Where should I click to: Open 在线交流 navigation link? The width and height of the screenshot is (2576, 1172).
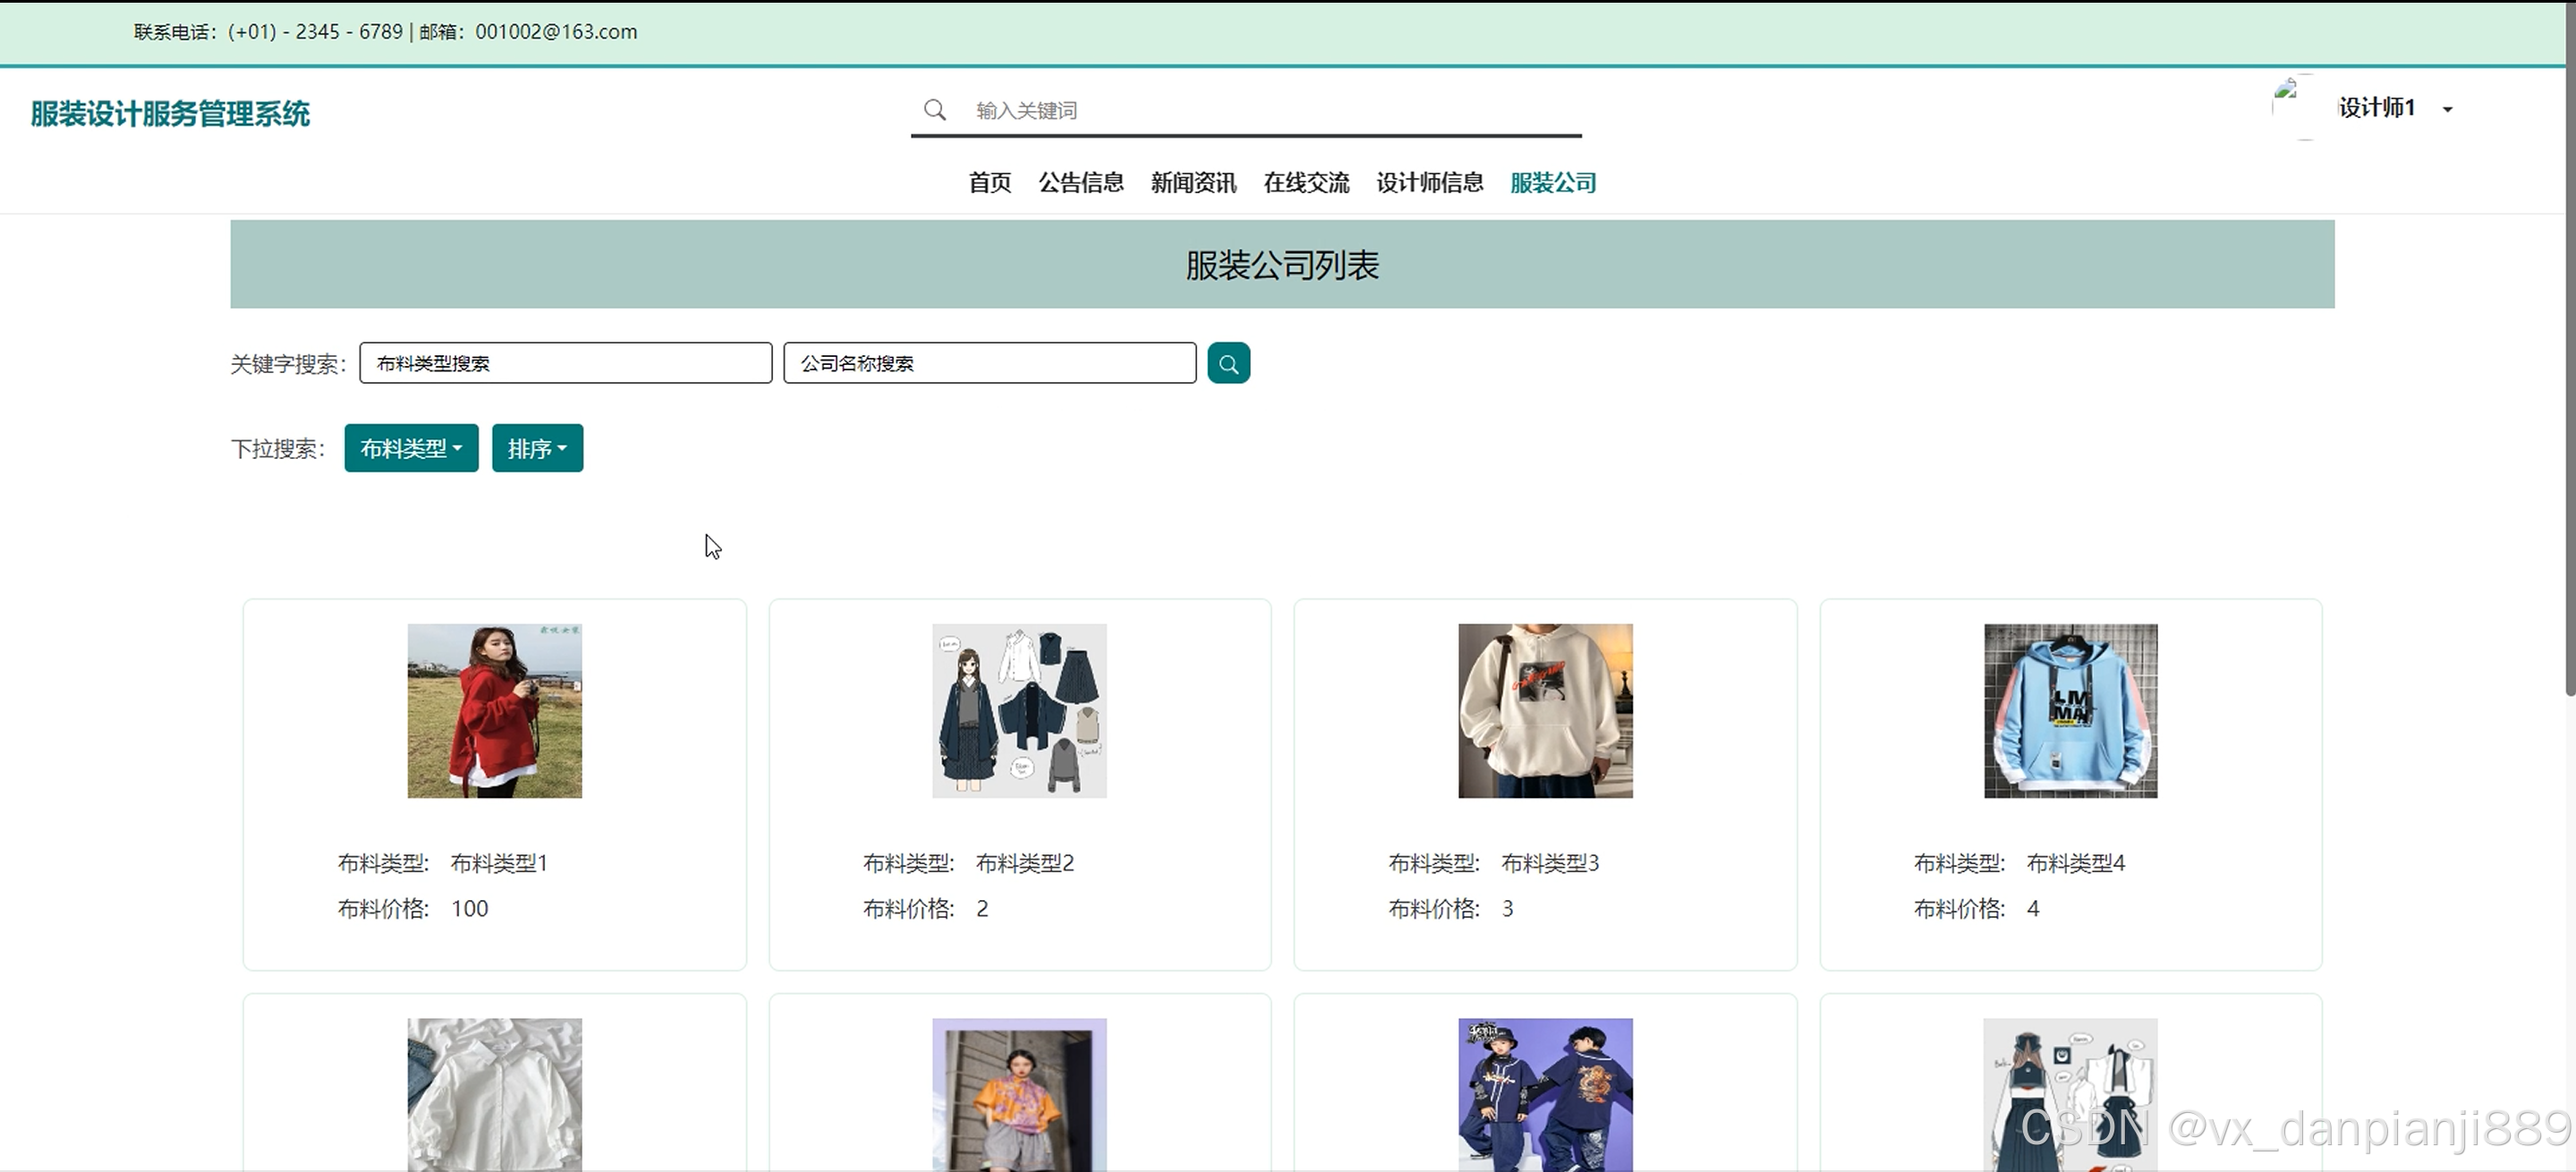coord(1306,183)
